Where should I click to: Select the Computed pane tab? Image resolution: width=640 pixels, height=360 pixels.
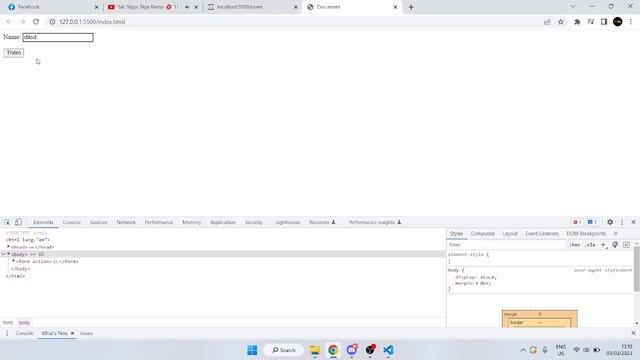[x=482, y=233]
